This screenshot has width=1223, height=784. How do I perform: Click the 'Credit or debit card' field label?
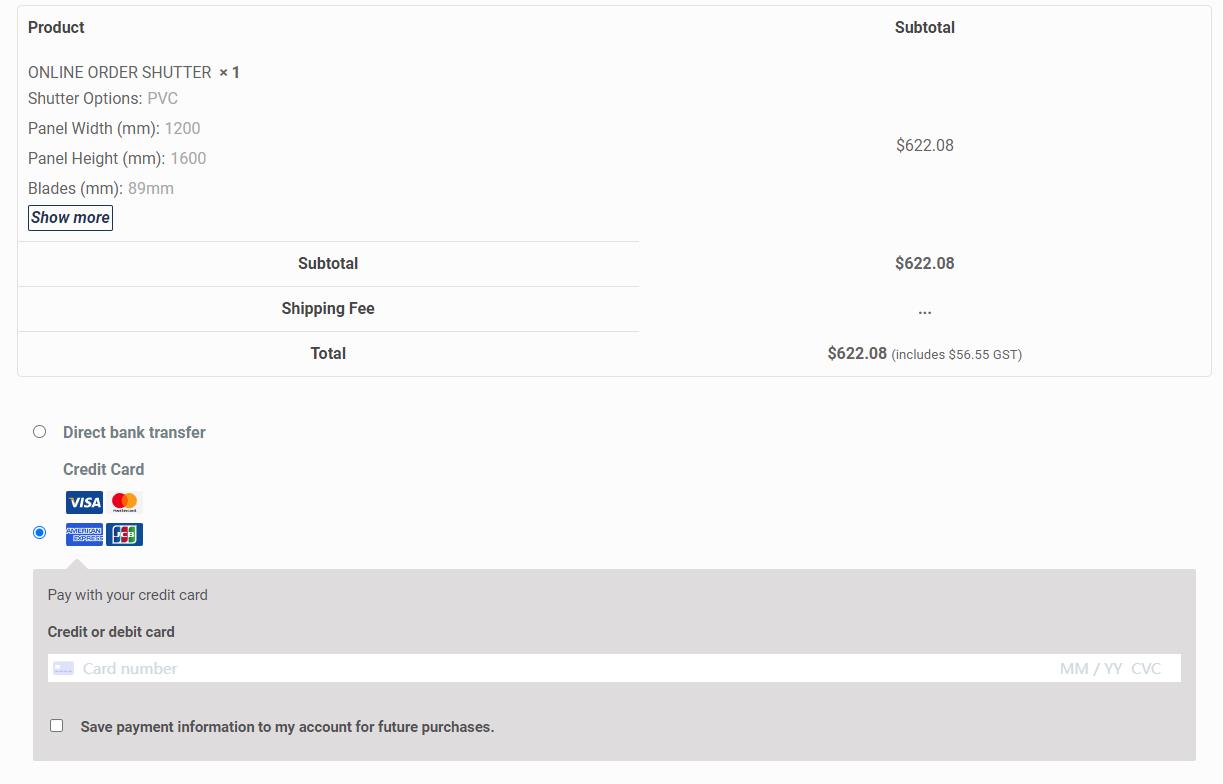coord(111,632)
